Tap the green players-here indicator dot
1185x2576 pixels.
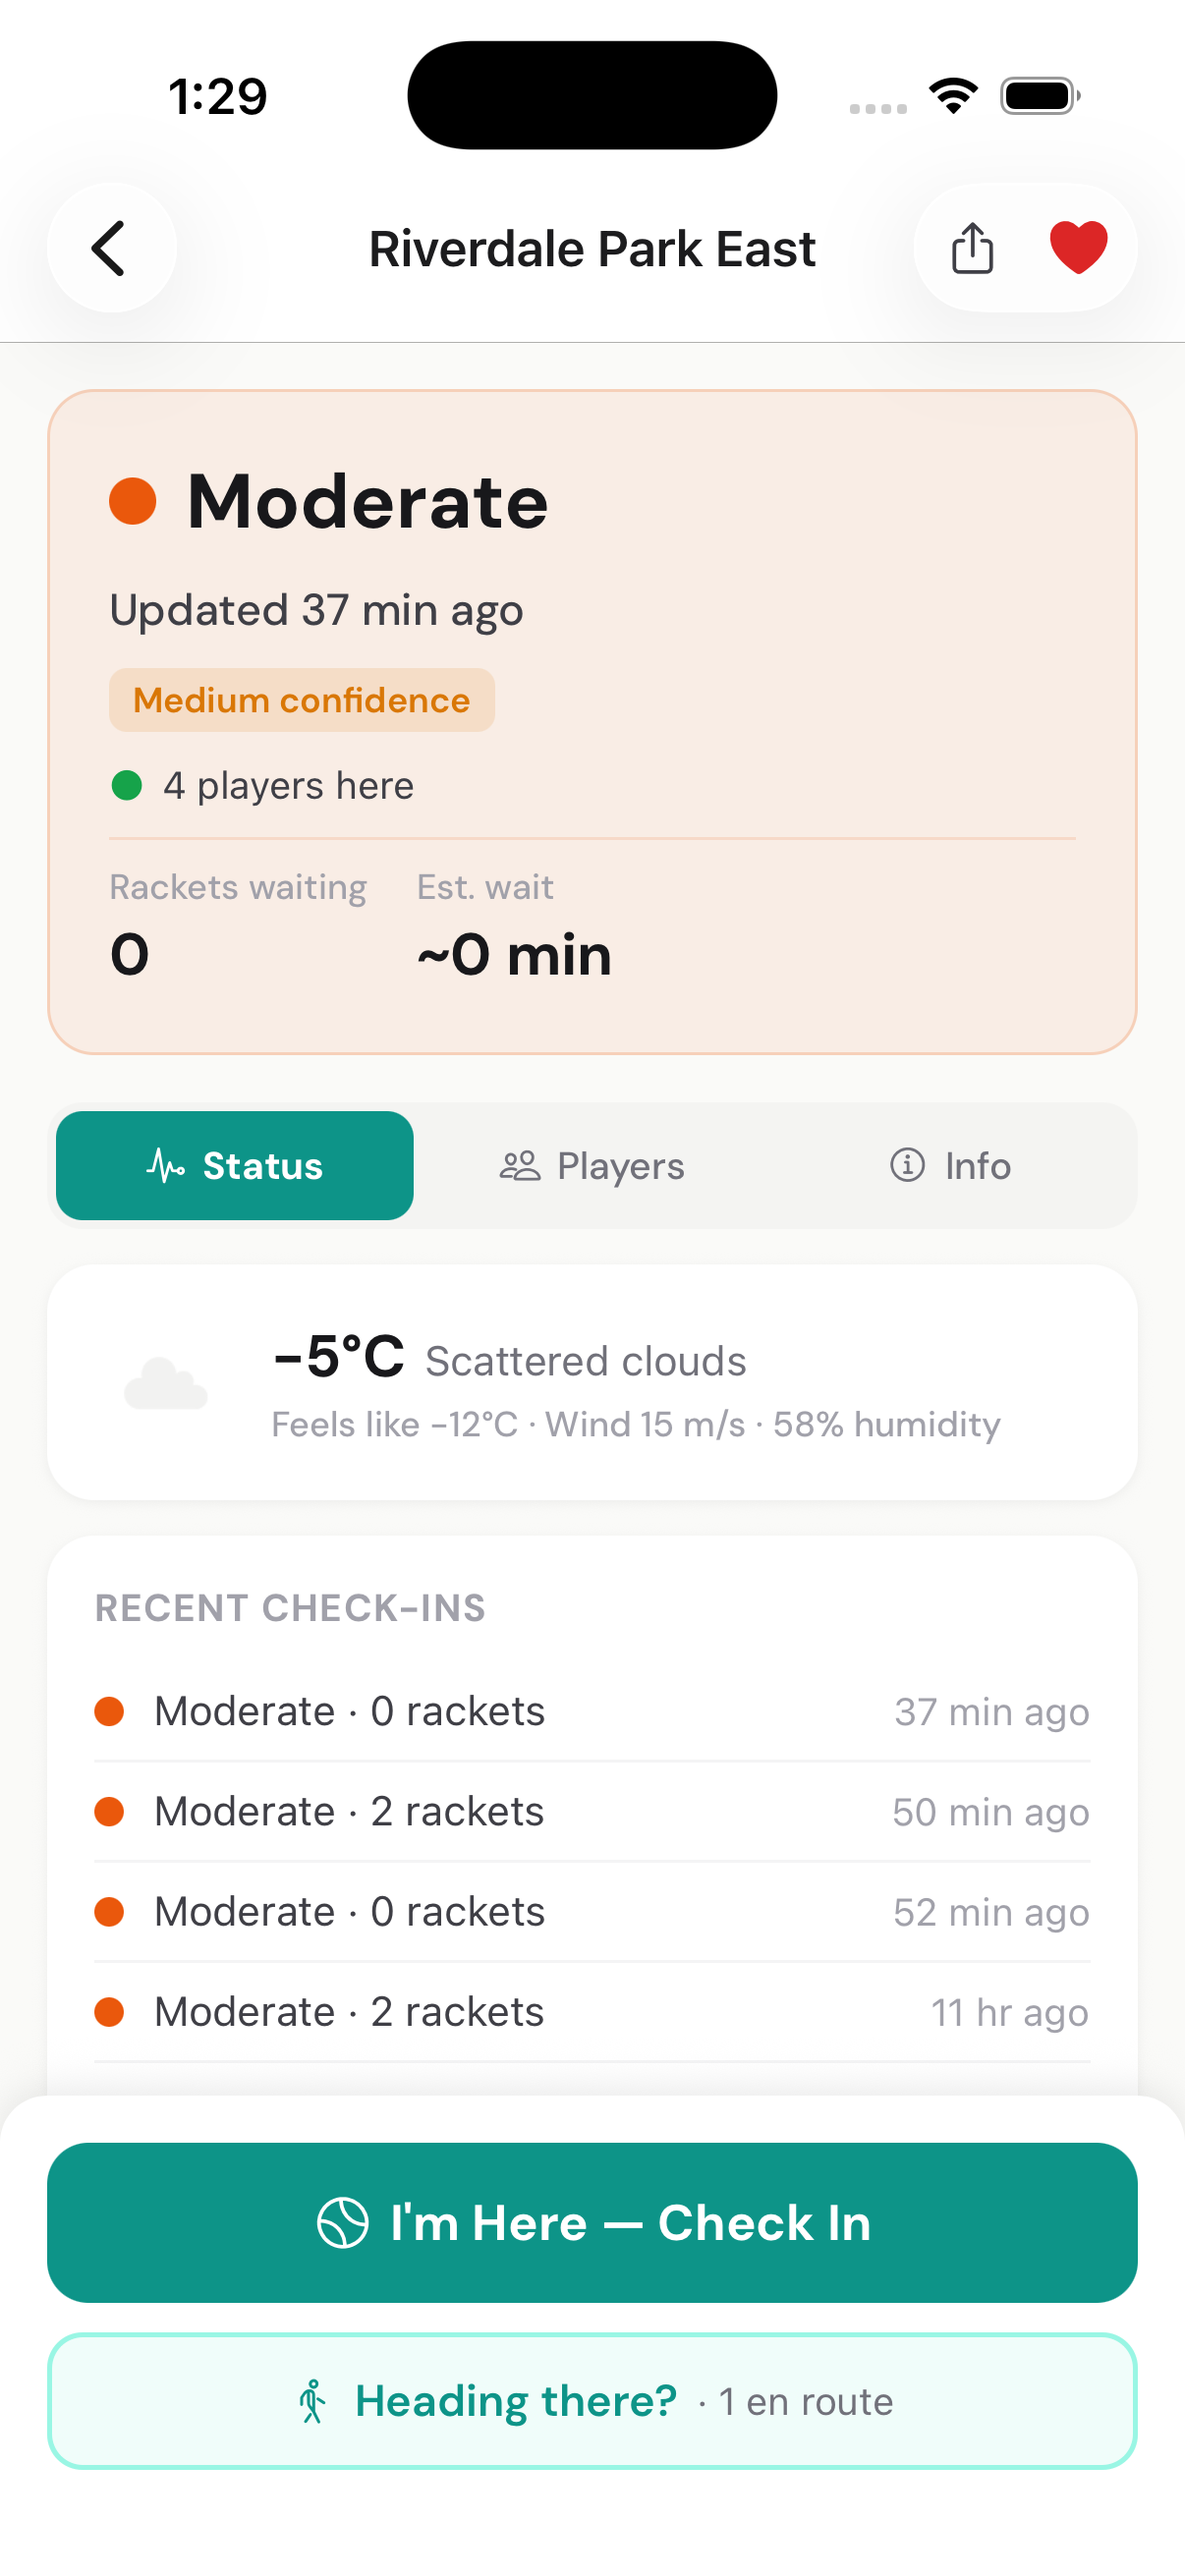(127, 786)
